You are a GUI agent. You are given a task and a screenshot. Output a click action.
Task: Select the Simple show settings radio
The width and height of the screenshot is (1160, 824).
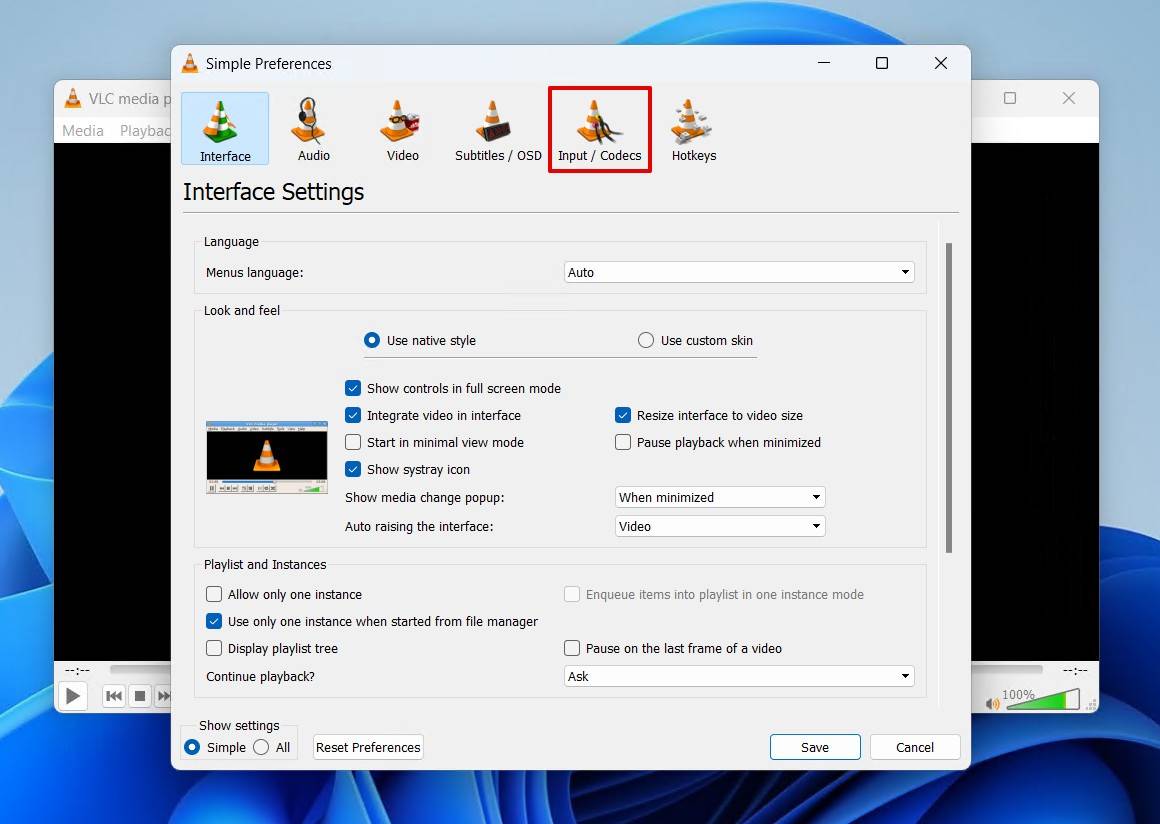click(215, 747)
